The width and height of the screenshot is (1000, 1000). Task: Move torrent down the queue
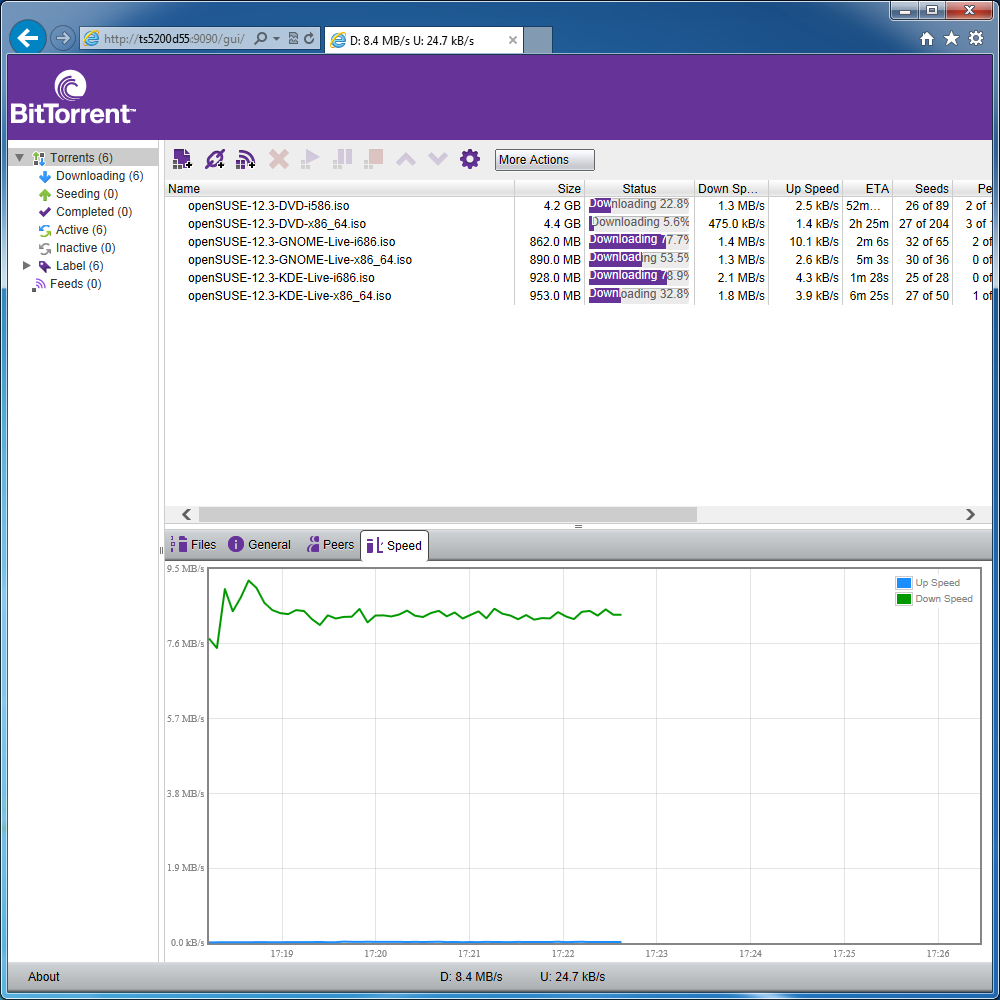pyautogui.click(x=438, y=159)
